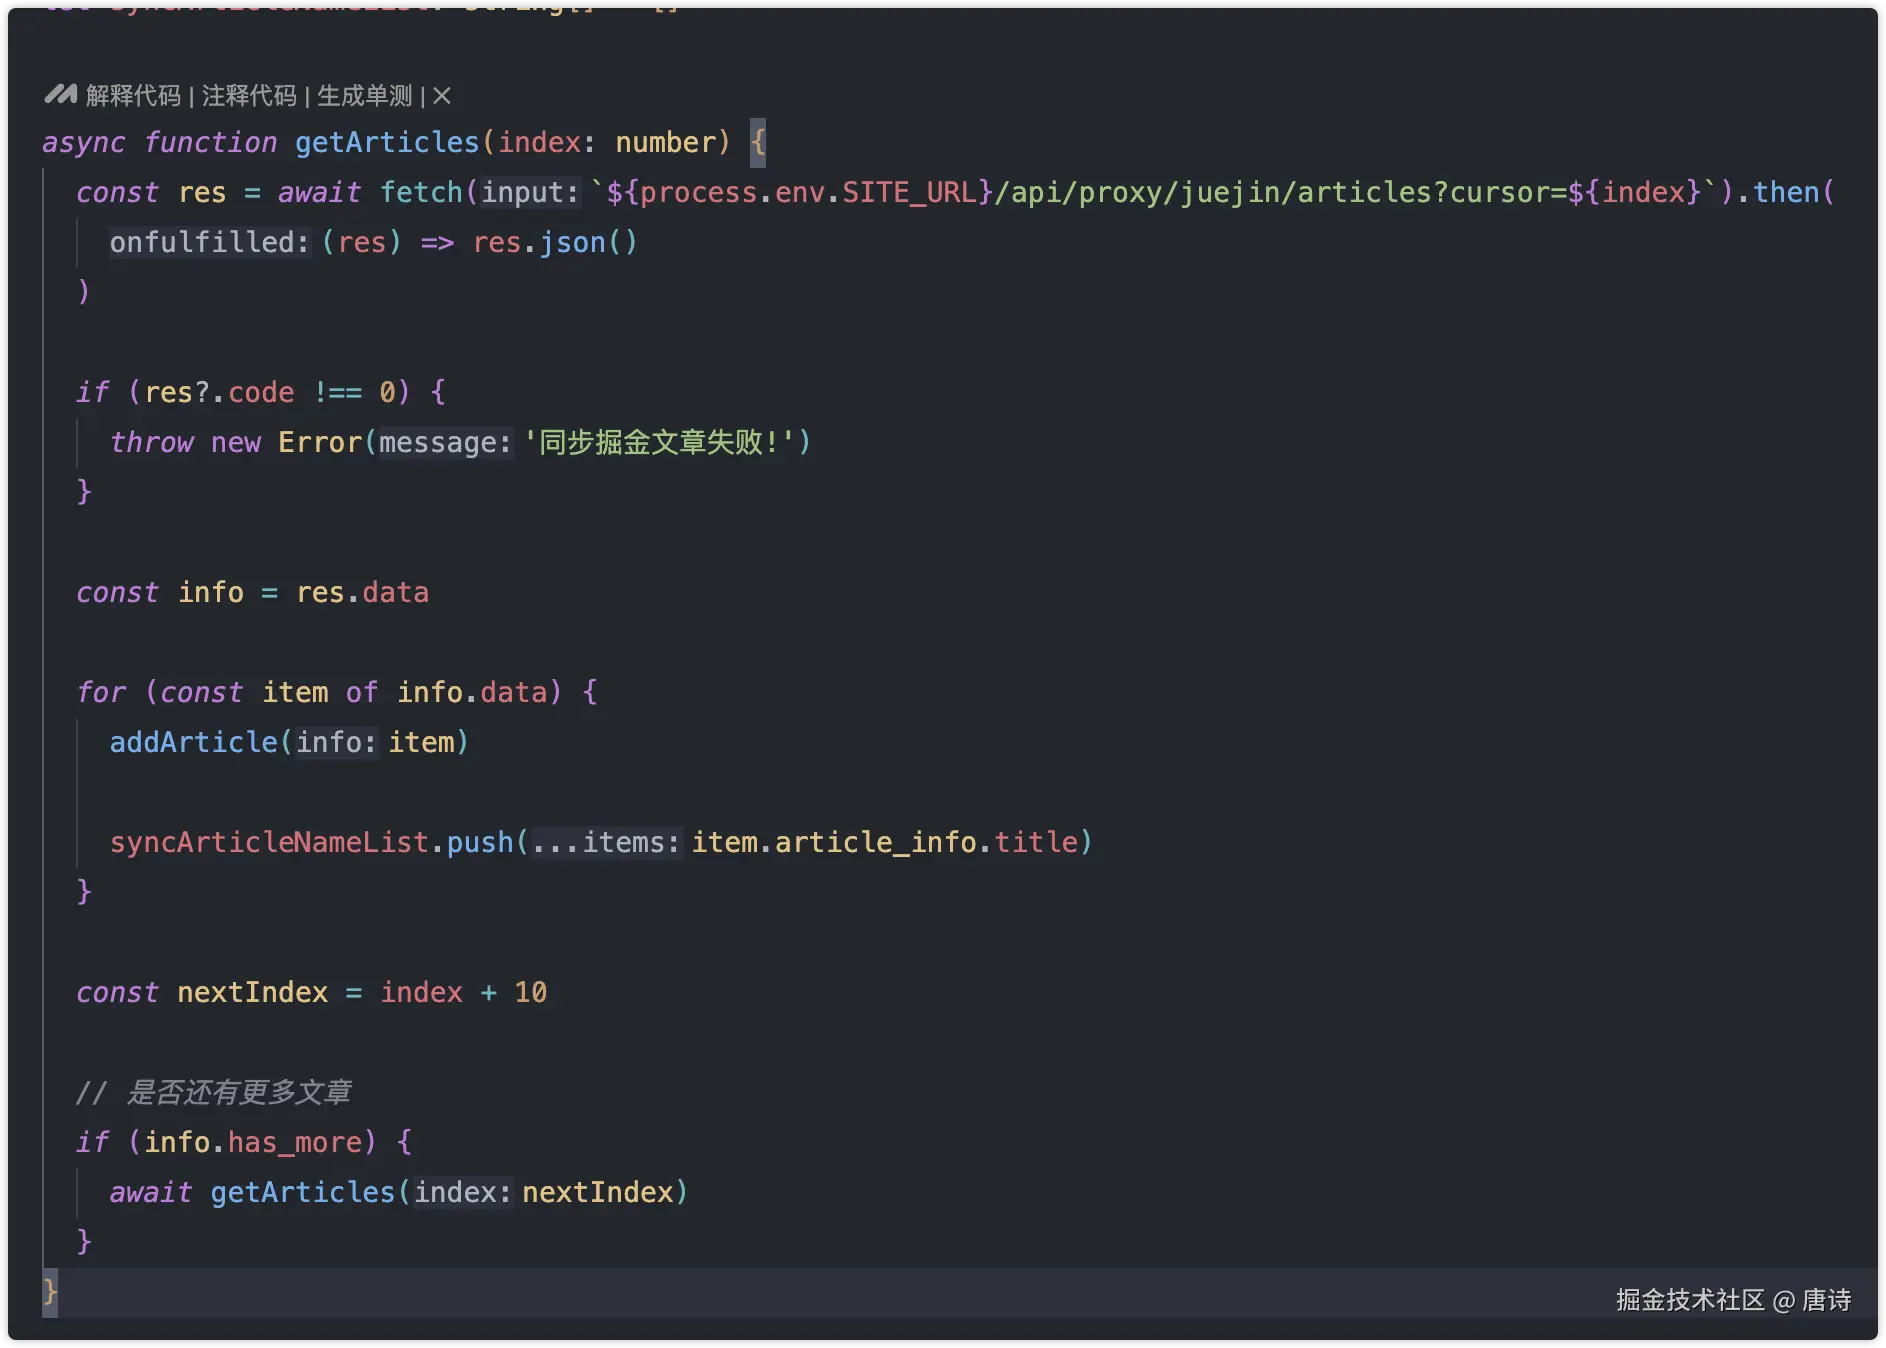This screenshot has width=1886, height=1348.
Task: Click the 生成单测 code lens link
Action: (365, 96)
